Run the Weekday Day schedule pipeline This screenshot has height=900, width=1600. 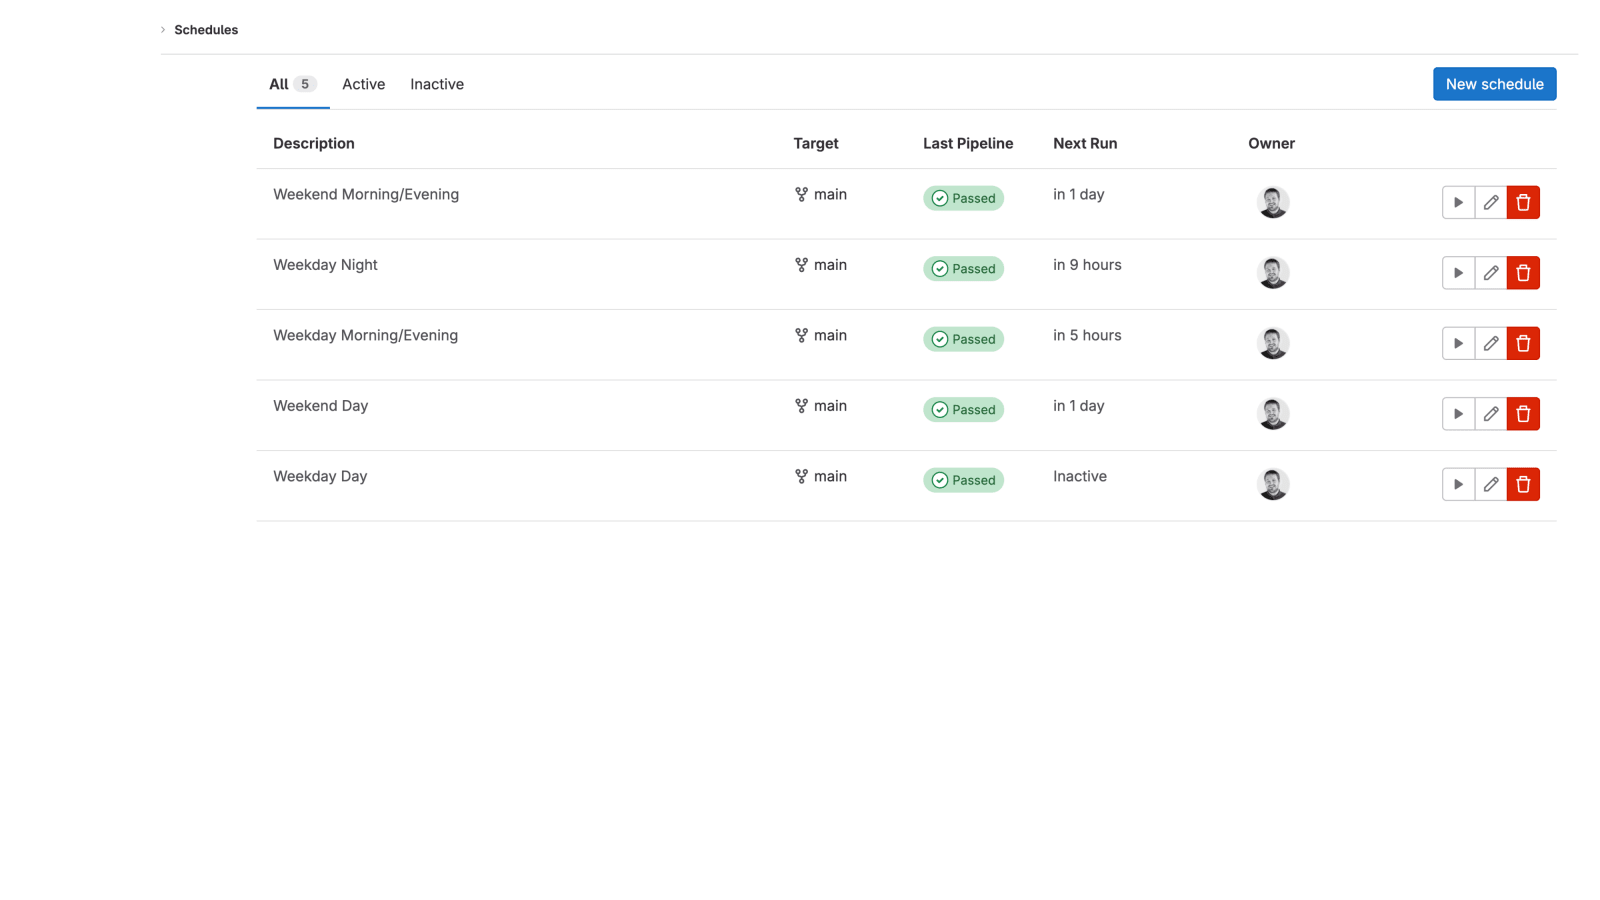point(1458,484)
